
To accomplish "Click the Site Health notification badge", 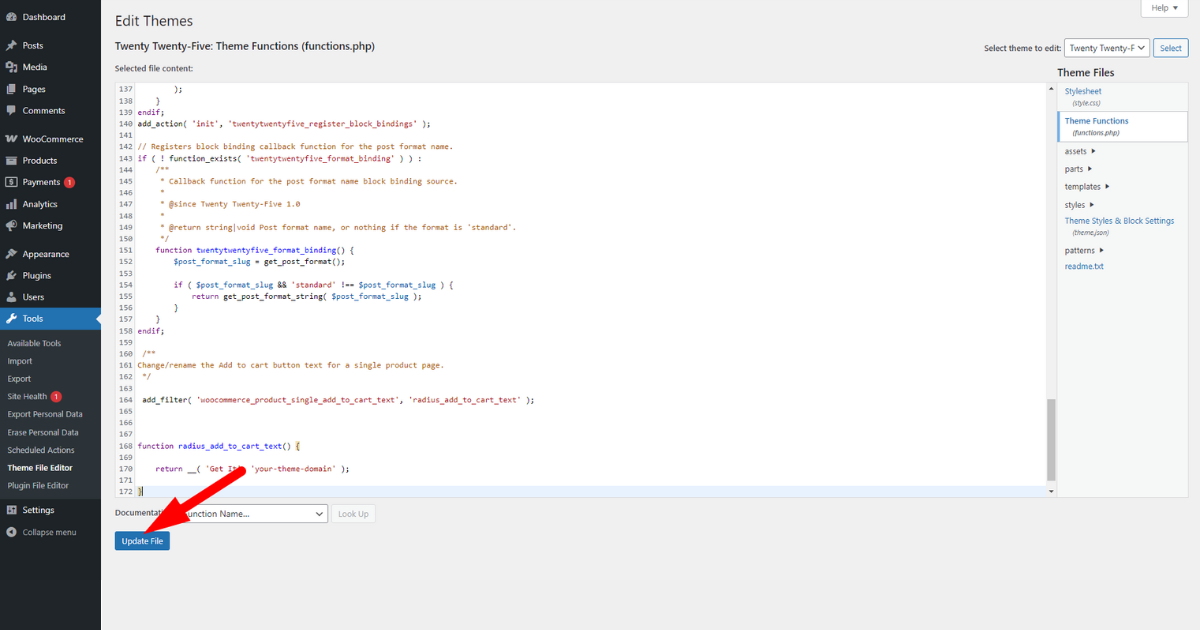I will [56, 397].
